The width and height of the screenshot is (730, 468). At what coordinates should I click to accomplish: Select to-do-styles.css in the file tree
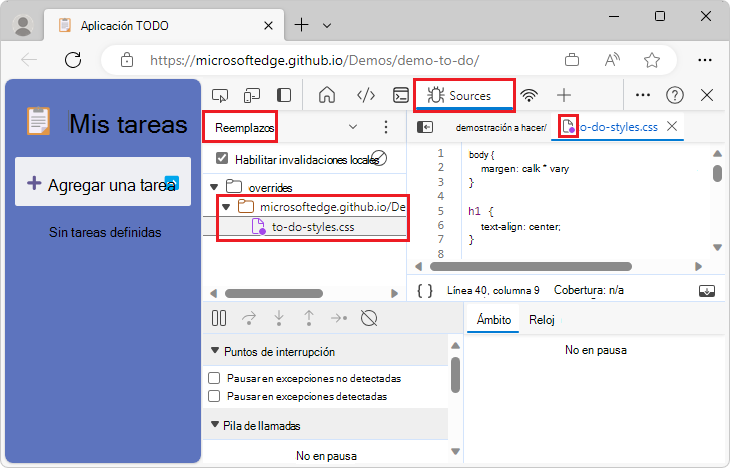click(313, 227)
